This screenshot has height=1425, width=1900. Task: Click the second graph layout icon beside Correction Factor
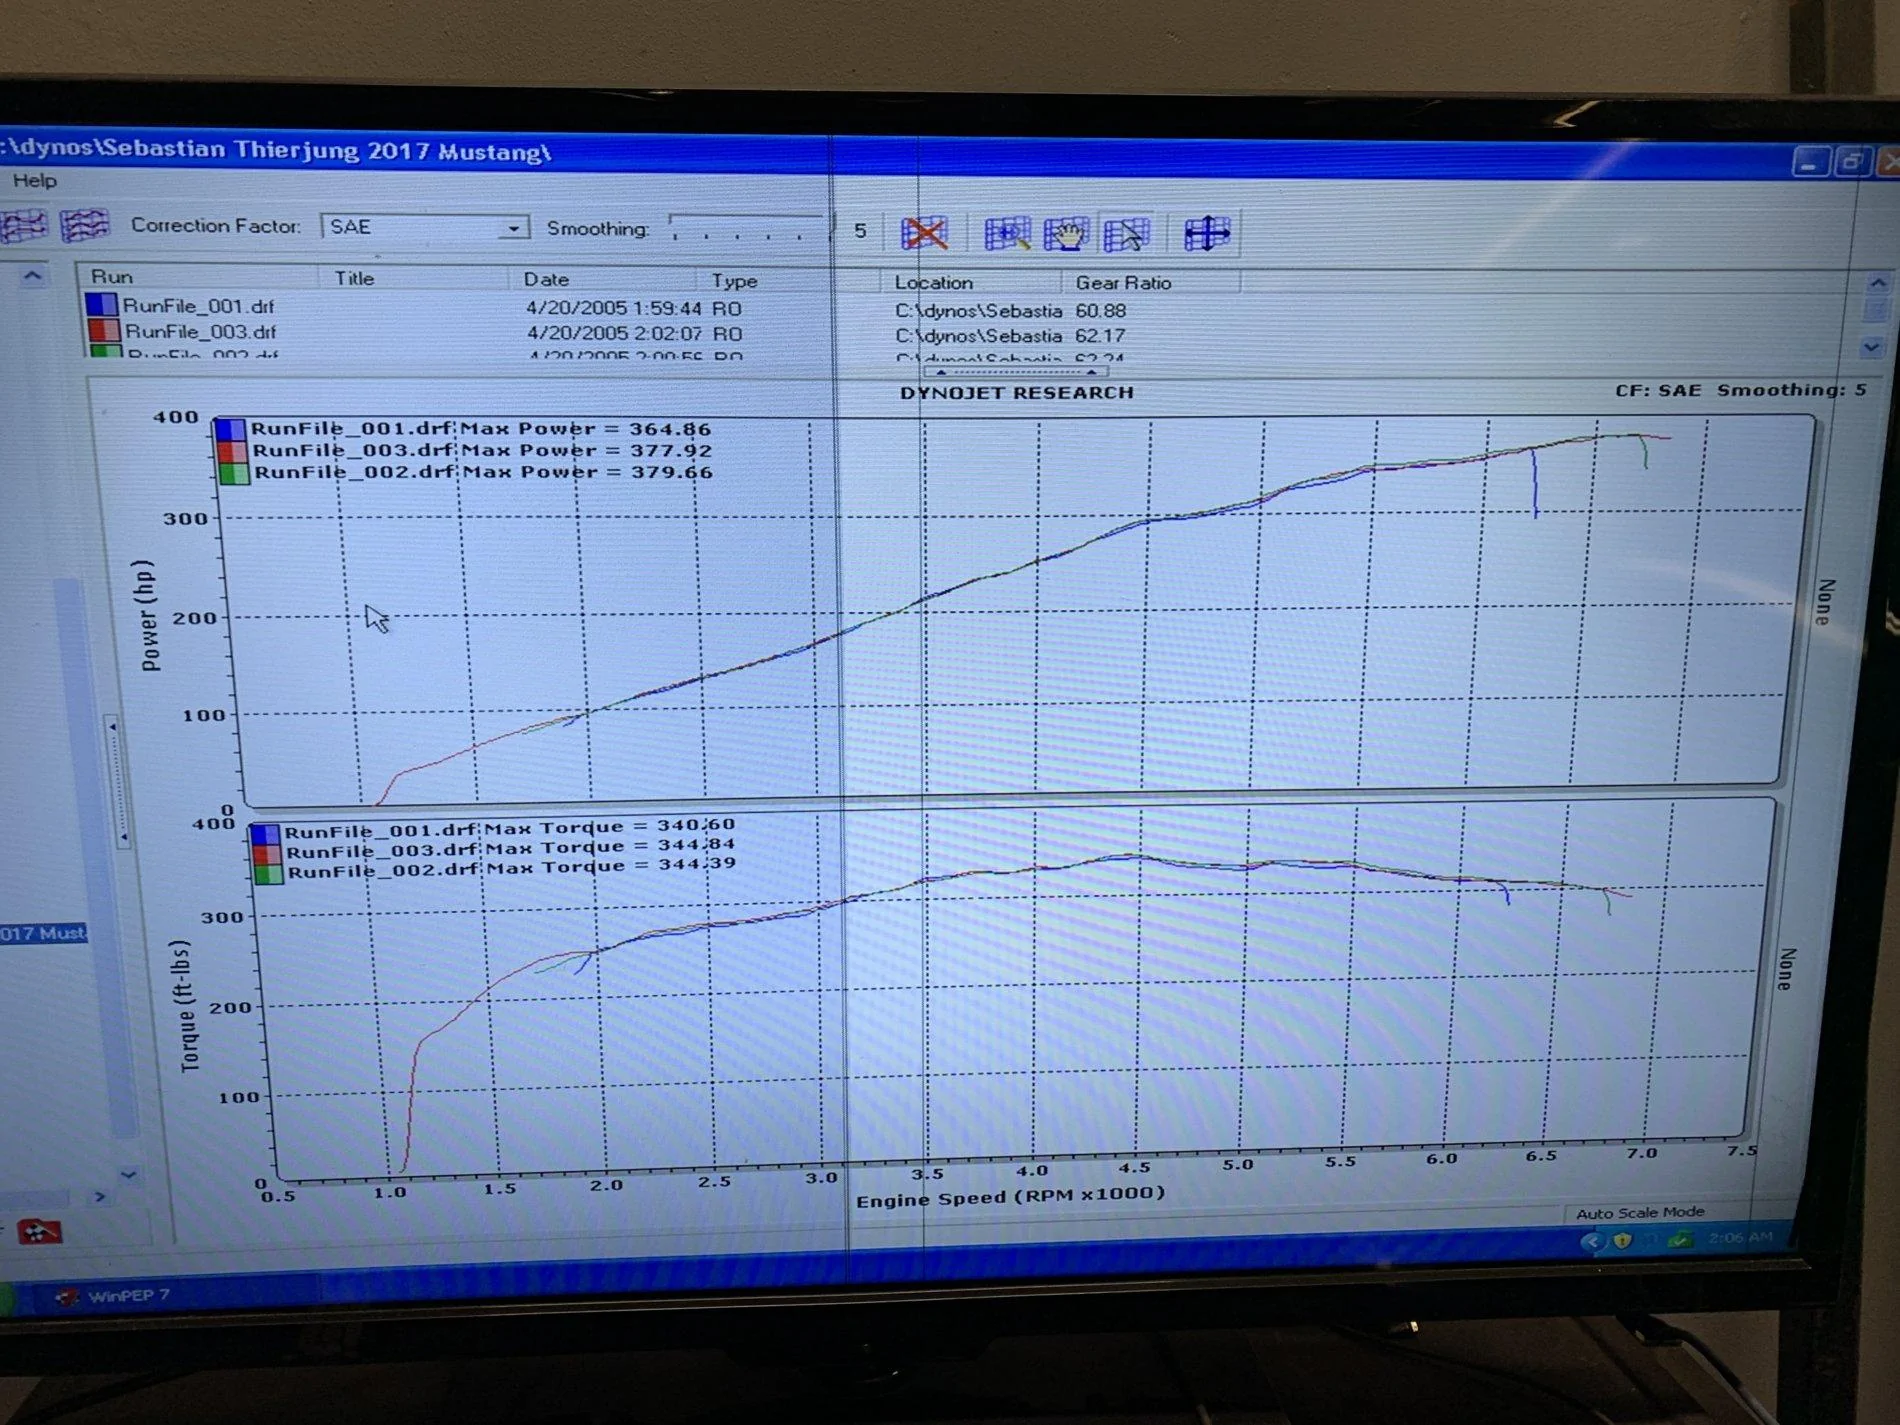85,225
